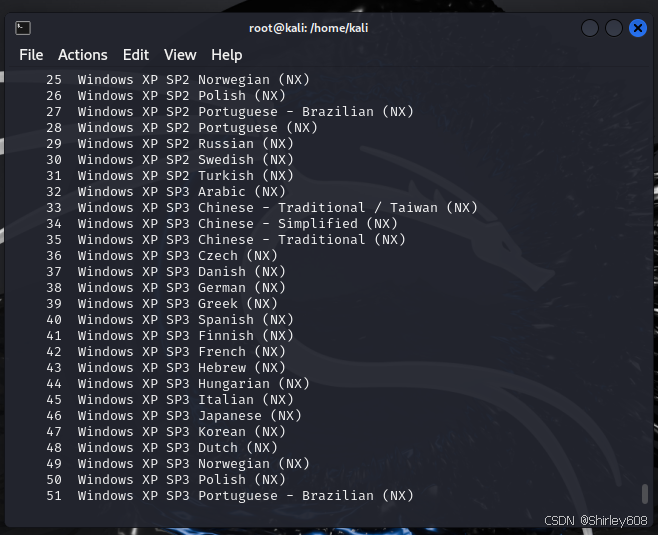Select line 49 Windows XP SP3 Norwegian (NX)

[x=178, y=464]
